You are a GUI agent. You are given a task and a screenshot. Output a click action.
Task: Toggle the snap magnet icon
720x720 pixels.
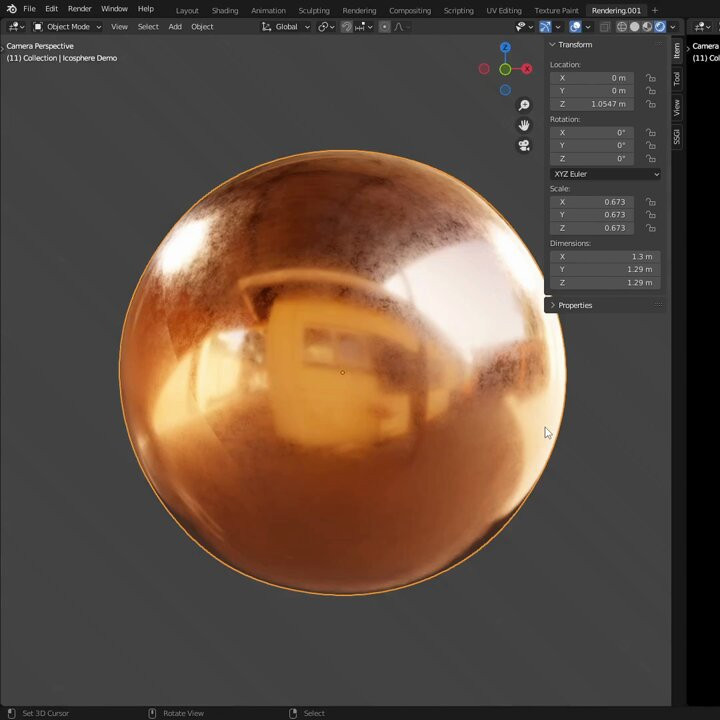point(346,27)
